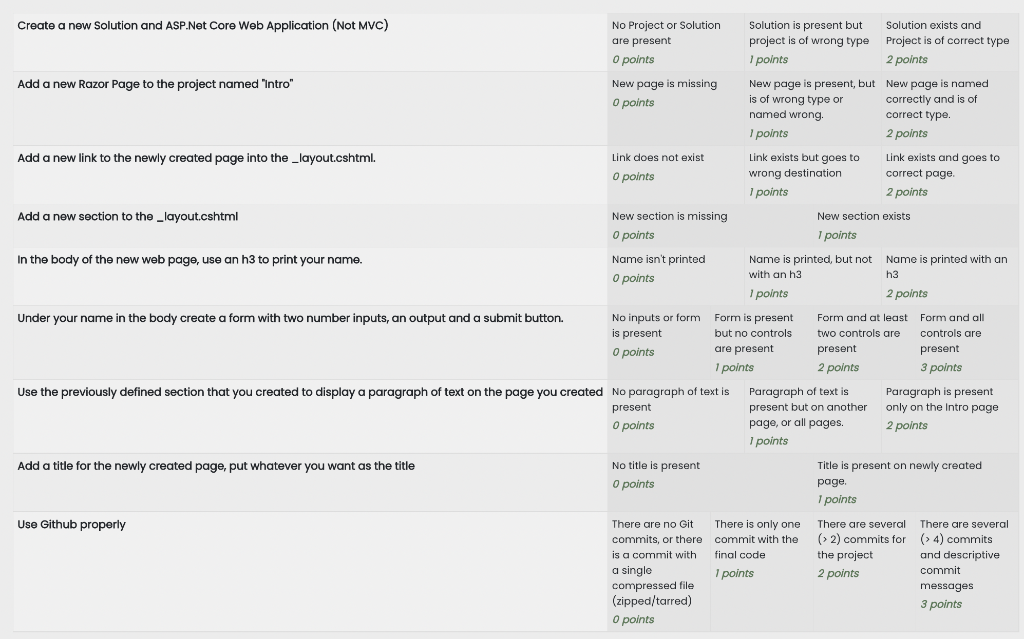This screenshot has width=1024, height=639.
Task: Pick 'Paragraph is present only on the Intro page'
Action: pyautogui.click(x=950, y=417)
